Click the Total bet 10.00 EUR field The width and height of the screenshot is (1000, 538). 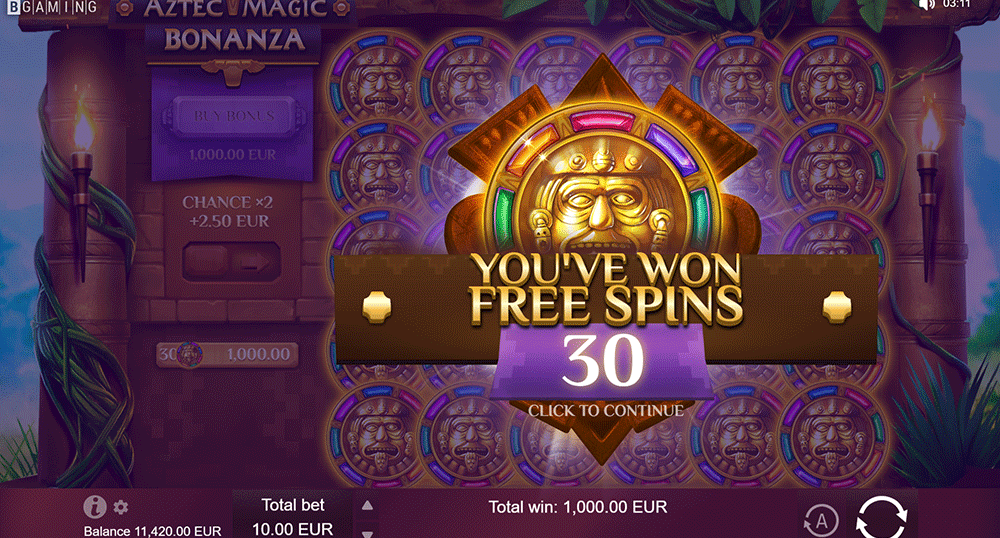point(293,516)
